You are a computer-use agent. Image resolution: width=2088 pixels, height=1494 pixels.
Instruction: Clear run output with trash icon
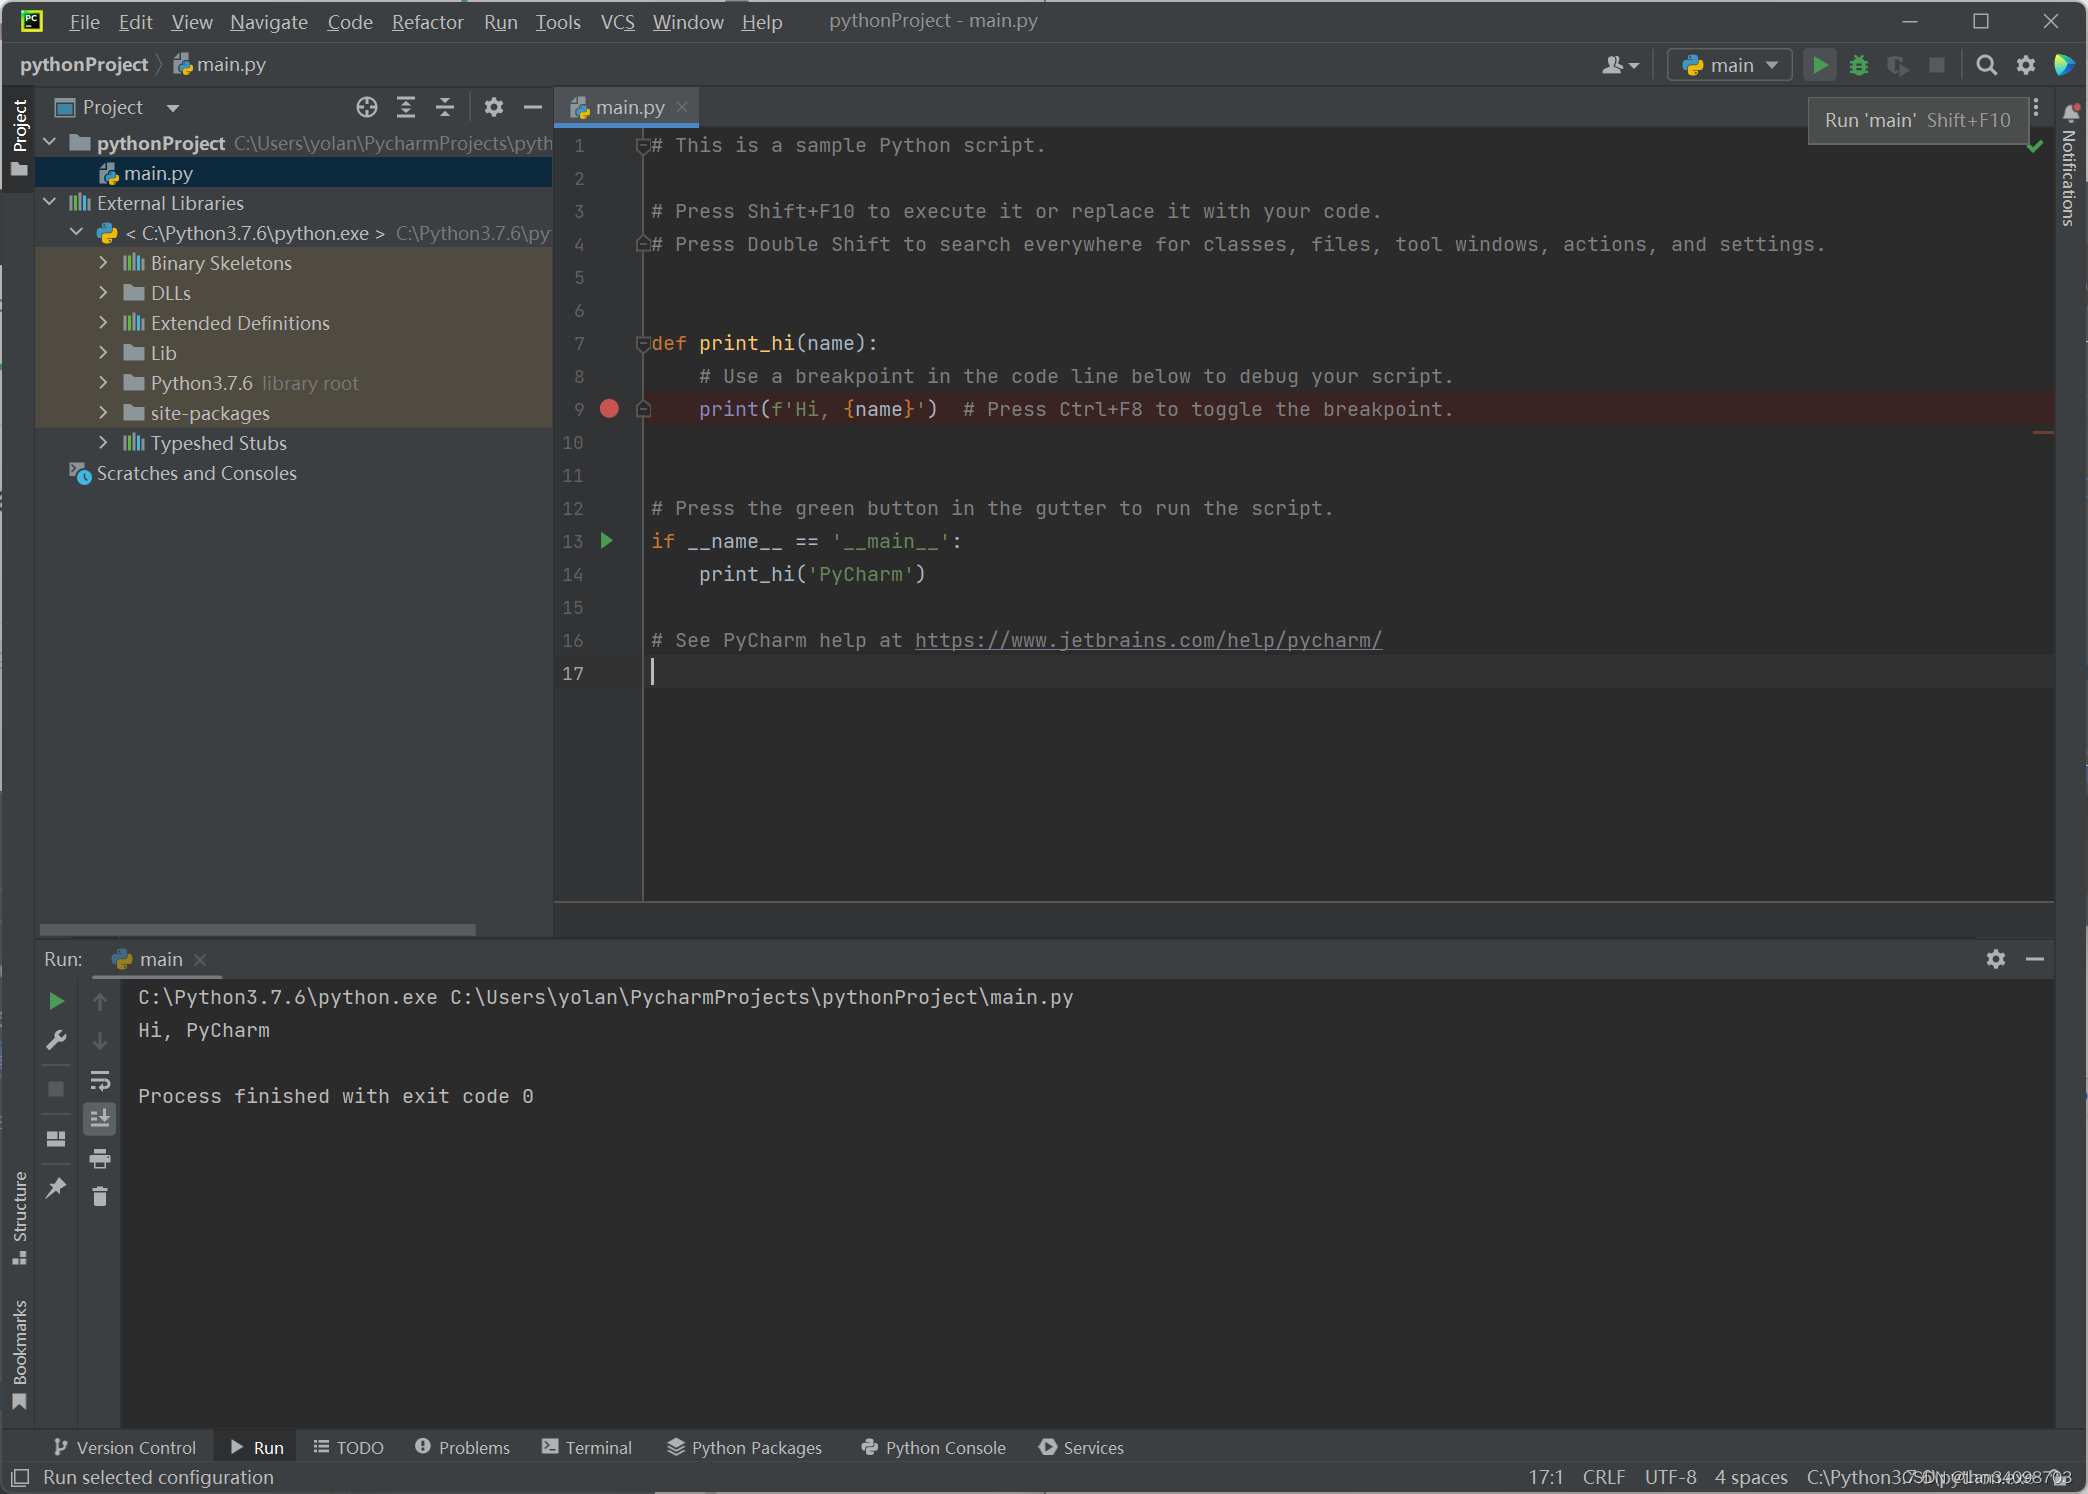click(100, 1196)
